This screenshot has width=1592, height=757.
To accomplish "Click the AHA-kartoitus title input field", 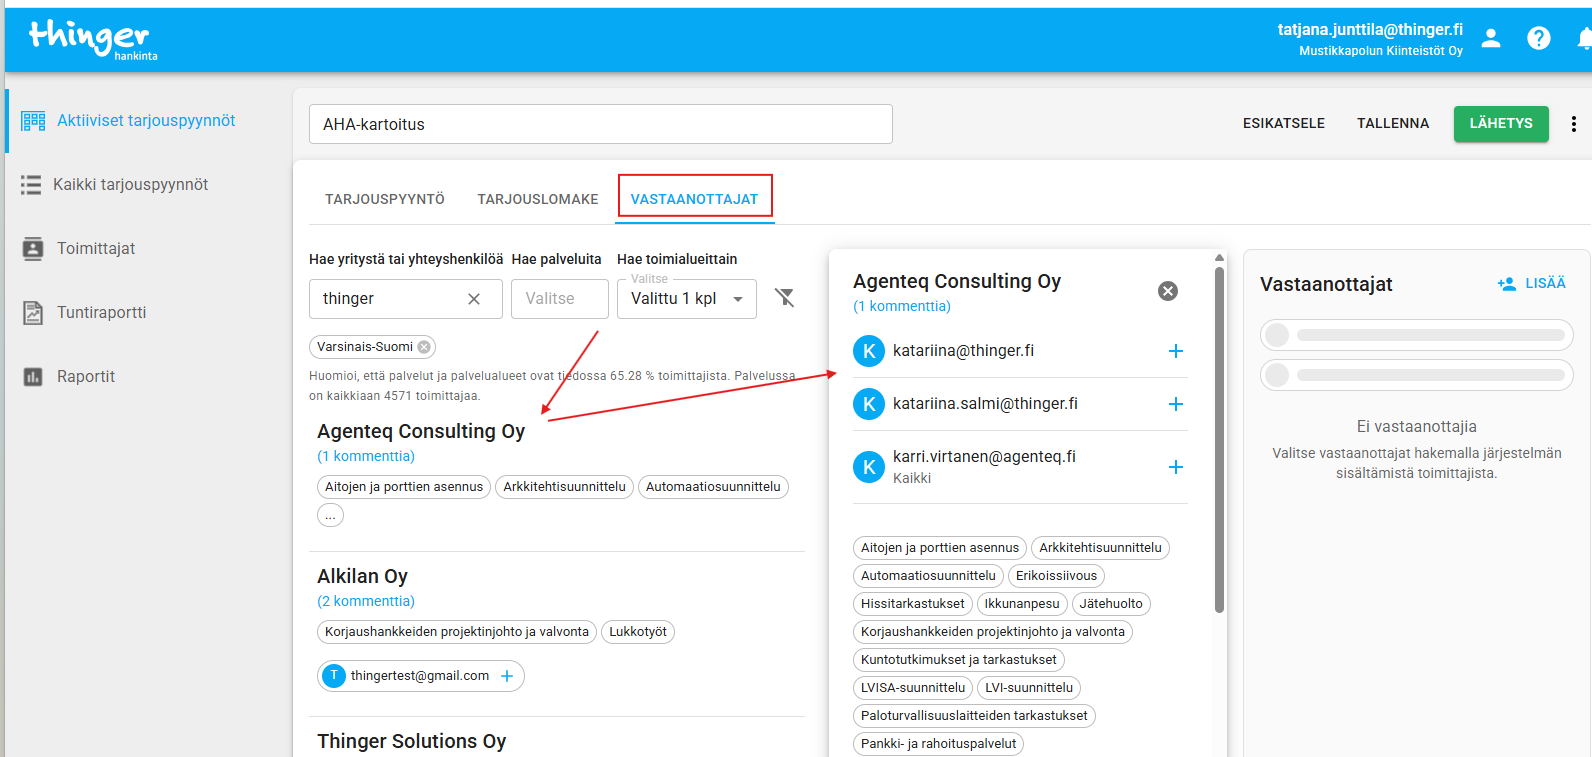I will click(x=601, y=124).
